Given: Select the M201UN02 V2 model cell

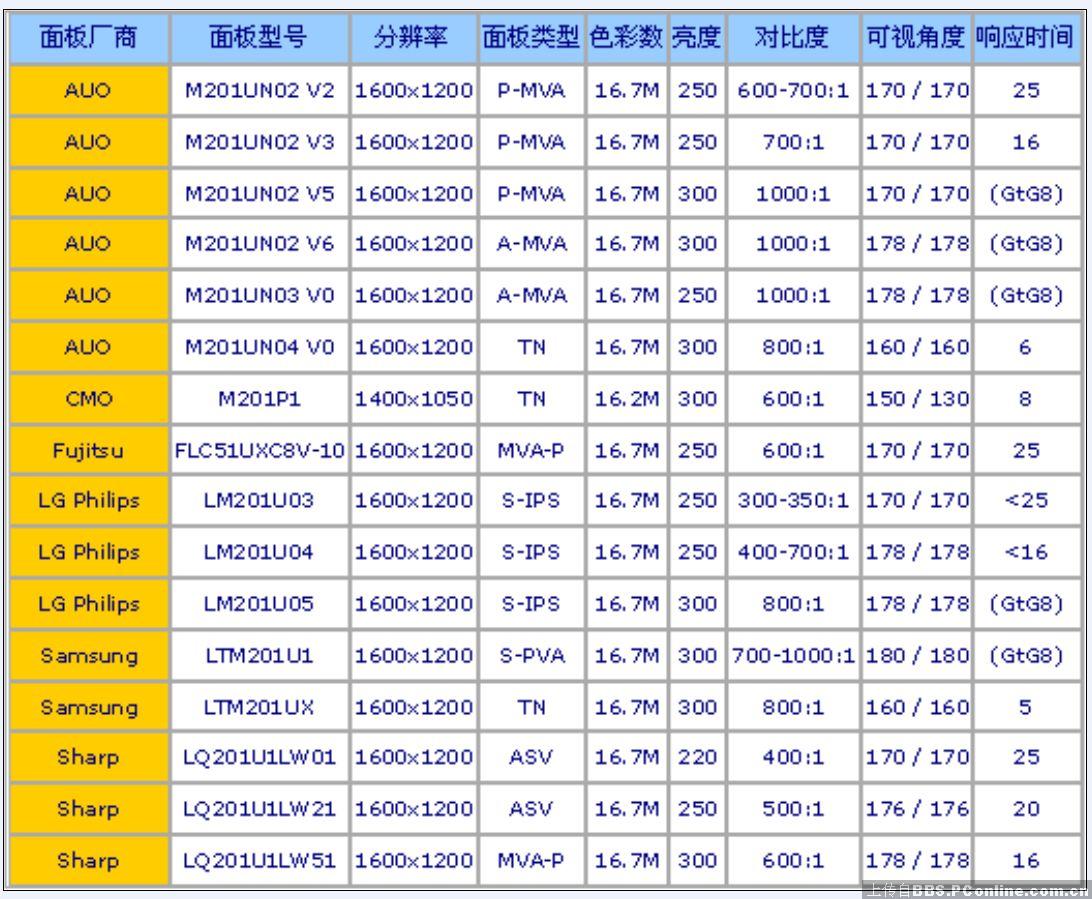Looking at the screenshot, I should tap(259, 91).
